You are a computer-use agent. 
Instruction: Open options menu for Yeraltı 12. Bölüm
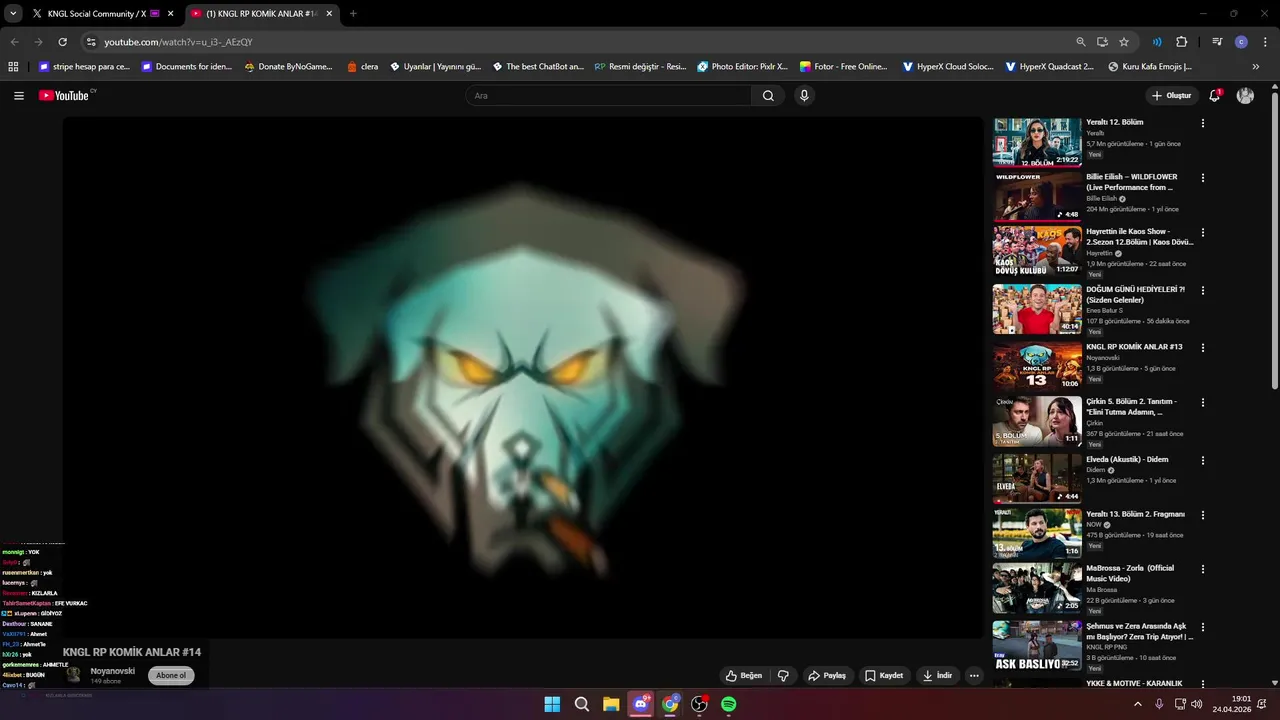click(1203, 123)
